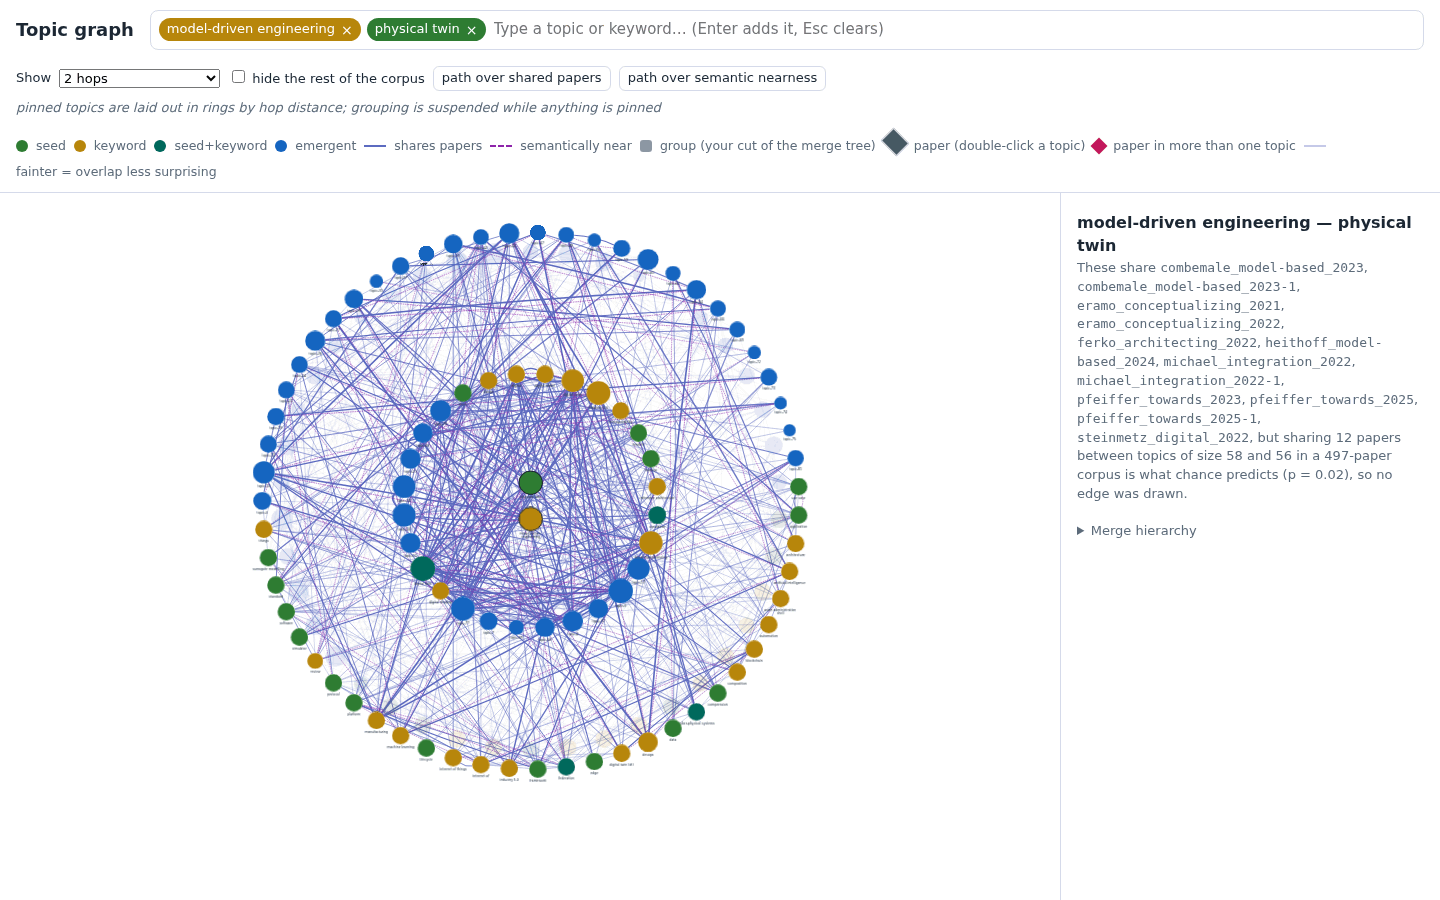This screenshot has width=1440, height=900.
Task: Click paper id michael_integration_2022-1
Action: coord(1180,381)
